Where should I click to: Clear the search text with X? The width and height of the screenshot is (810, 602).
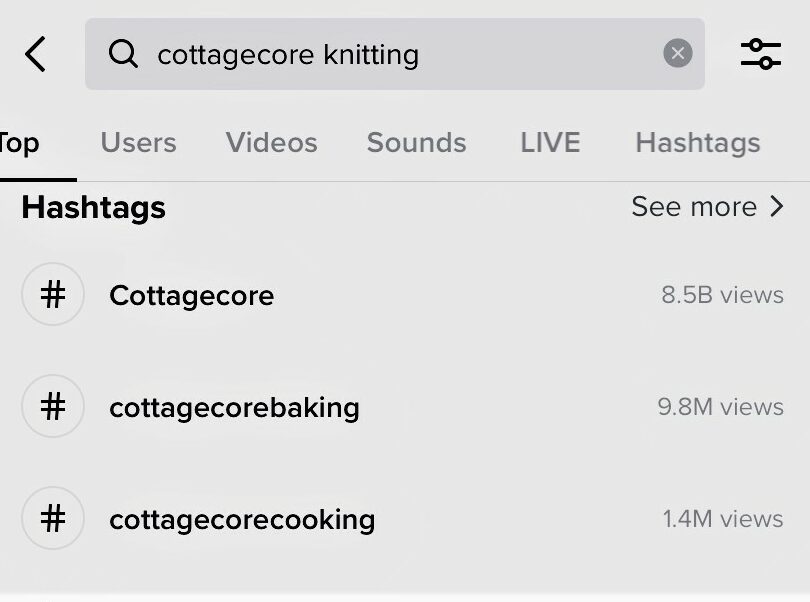[677, 54]
